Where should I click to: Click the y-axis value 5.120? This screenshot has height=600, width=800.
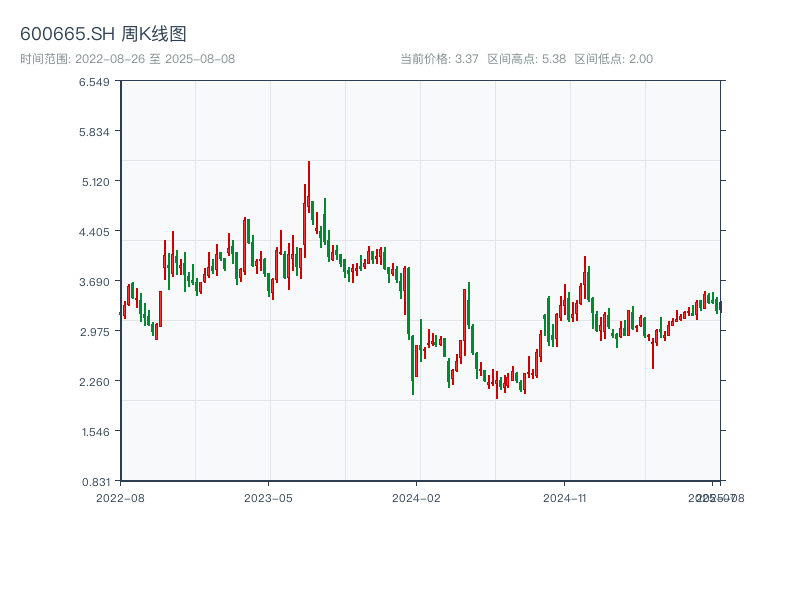[x=95, y=182]
